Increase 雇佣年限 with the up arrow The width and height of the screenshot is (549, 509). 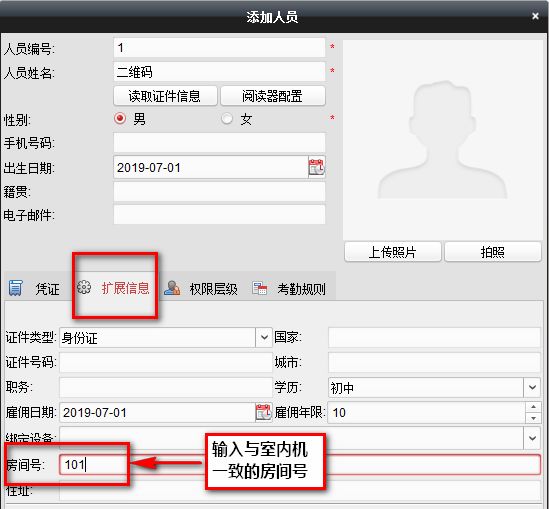[533, 407]
